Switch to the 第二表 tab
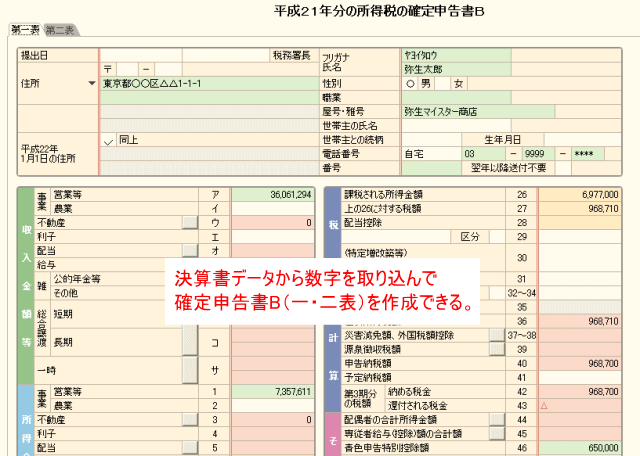The height and width of the screenshot is (456, 640). coord(60,30)
